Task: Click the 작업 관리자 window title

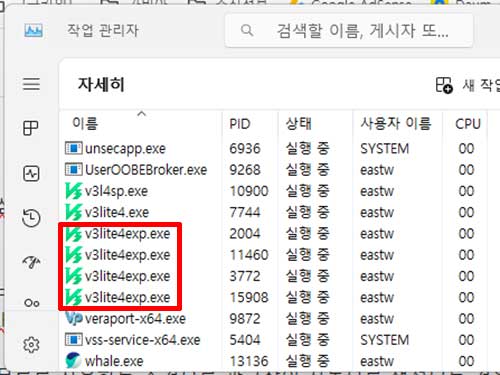Action: pos(103,31)
